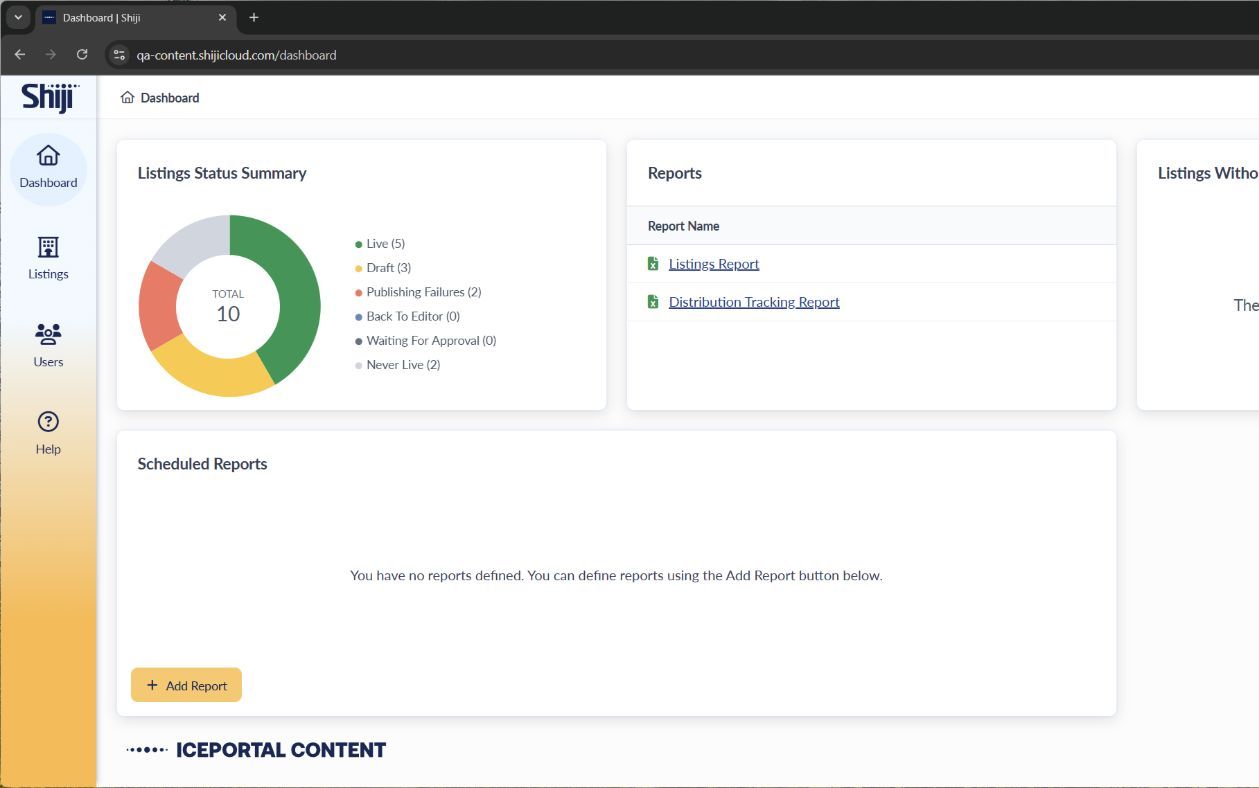Viewport: 1259px width, 788px height.
Task: Click the Waiting For Approval (0) legend entry
Action: (425, 340)
